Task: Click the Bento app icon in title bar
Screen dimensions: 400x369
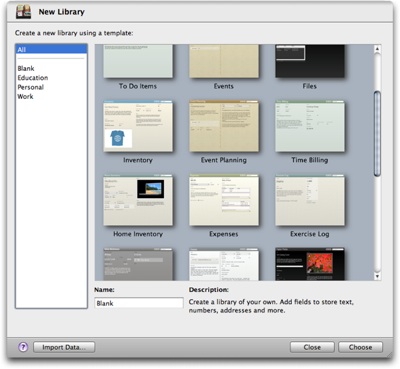Action: point(23,12)
